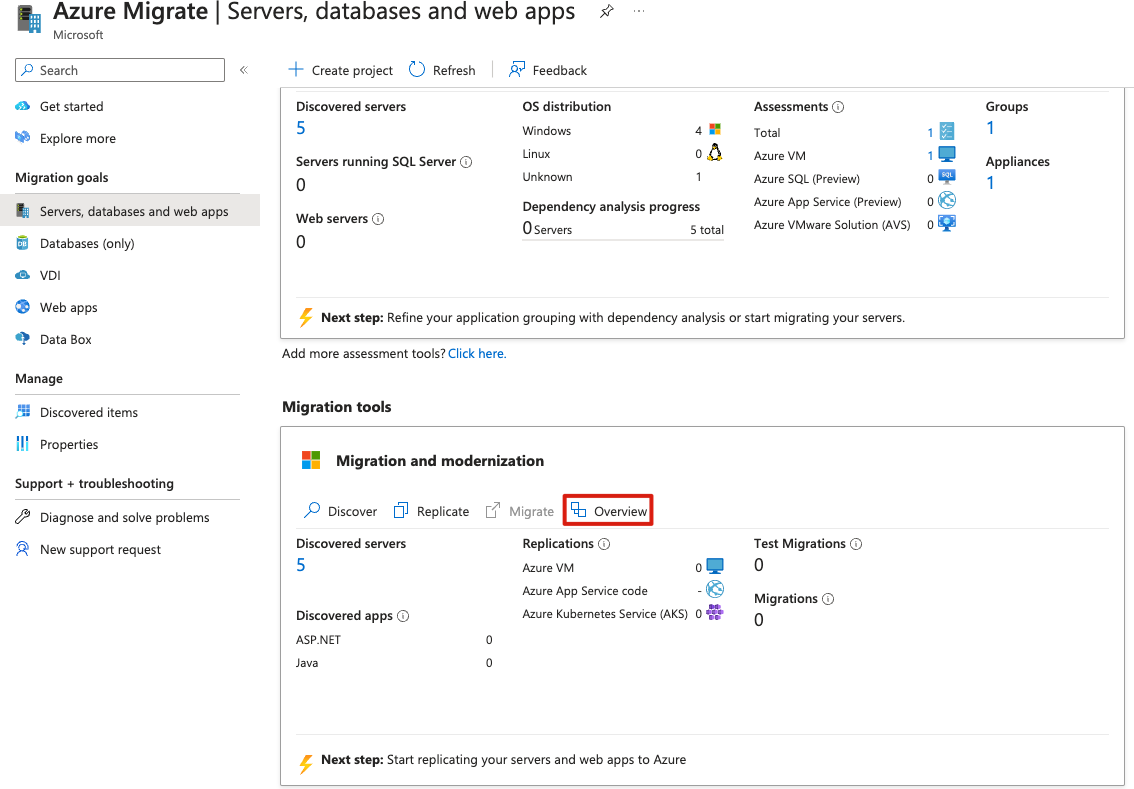Open the Web apps migration goal
Viewport: 1134px width, 789px height.
click(68, 307)
